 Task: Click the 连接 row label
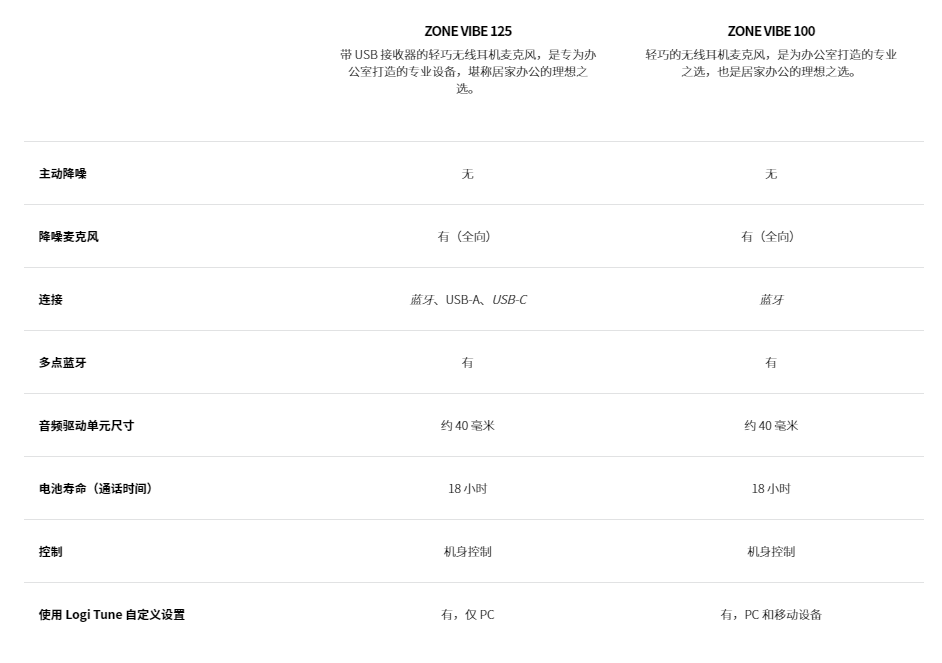[x=51, y=300]
